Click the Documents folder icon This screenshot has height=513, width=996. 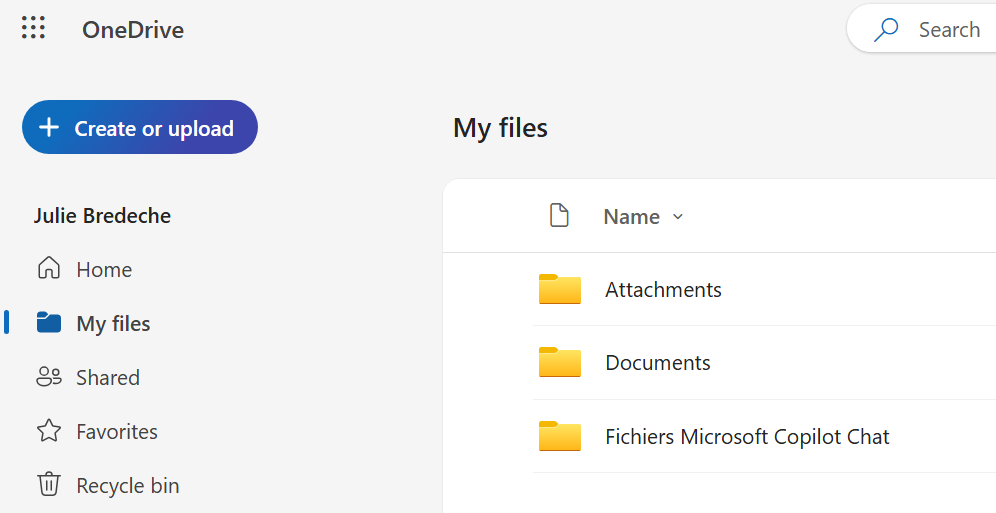pyautogui.click(x=559, y=362)
